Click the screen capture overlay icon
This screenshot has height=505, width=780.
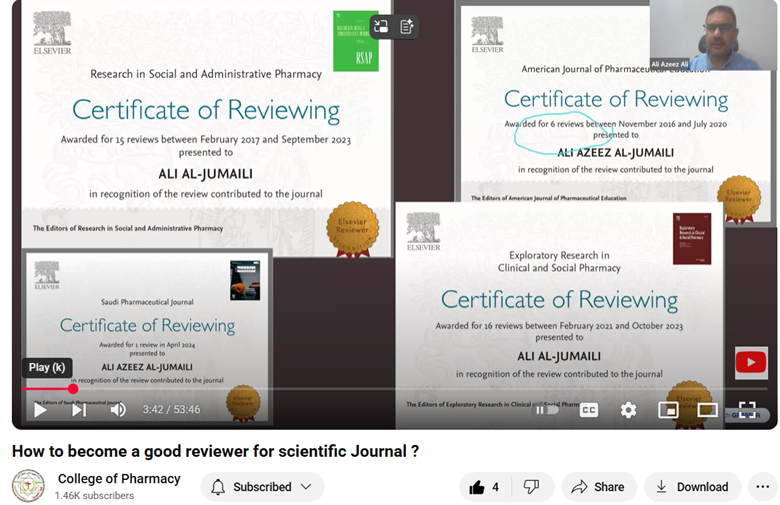pos(382,26)
